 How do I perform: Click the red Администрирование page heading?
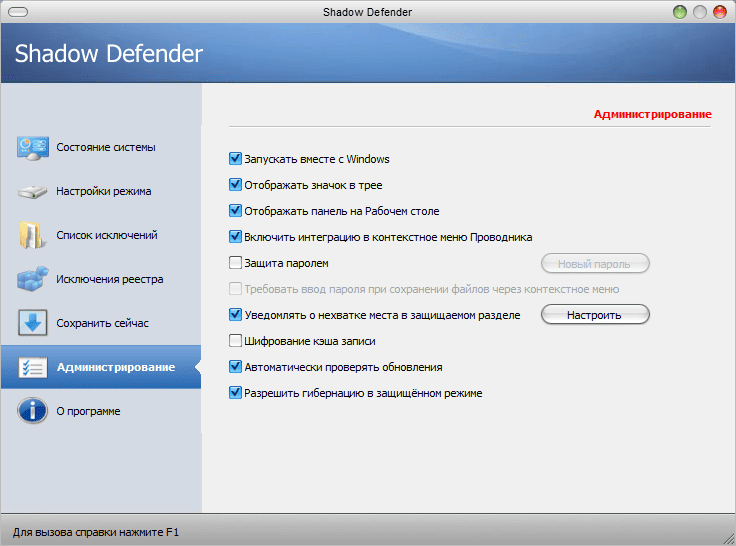coord(652,114)
